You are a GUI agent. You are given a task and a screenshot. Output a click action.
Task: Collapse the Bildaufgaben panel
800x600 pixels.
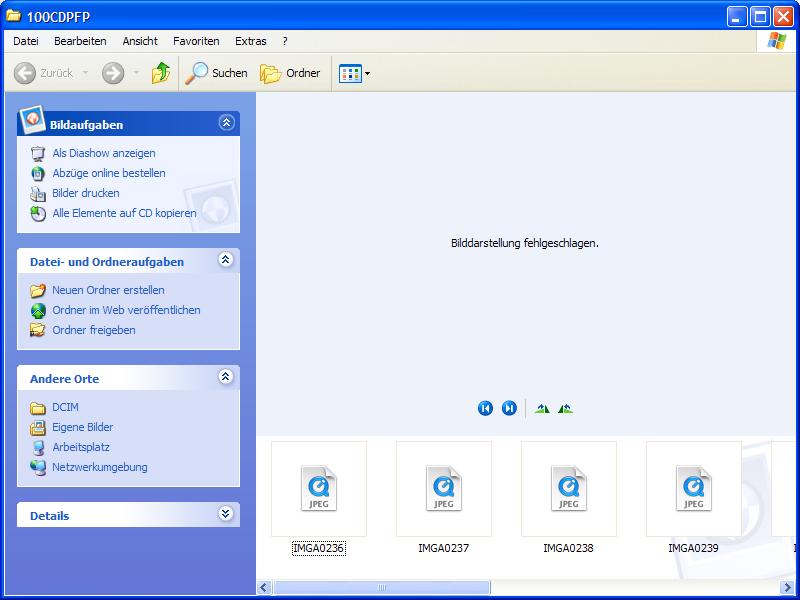pos(226,123)
